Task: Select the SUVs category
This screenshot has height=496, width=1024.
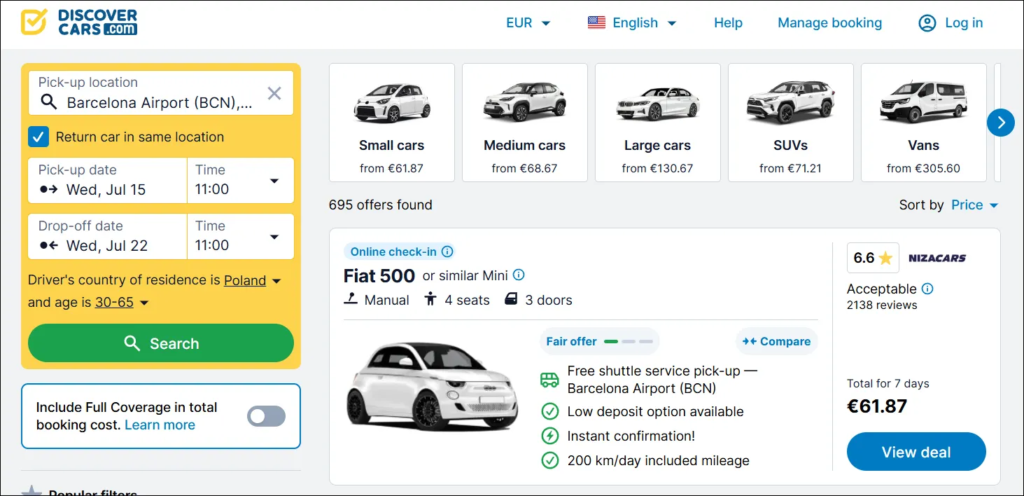Action: tap(791, 123)
